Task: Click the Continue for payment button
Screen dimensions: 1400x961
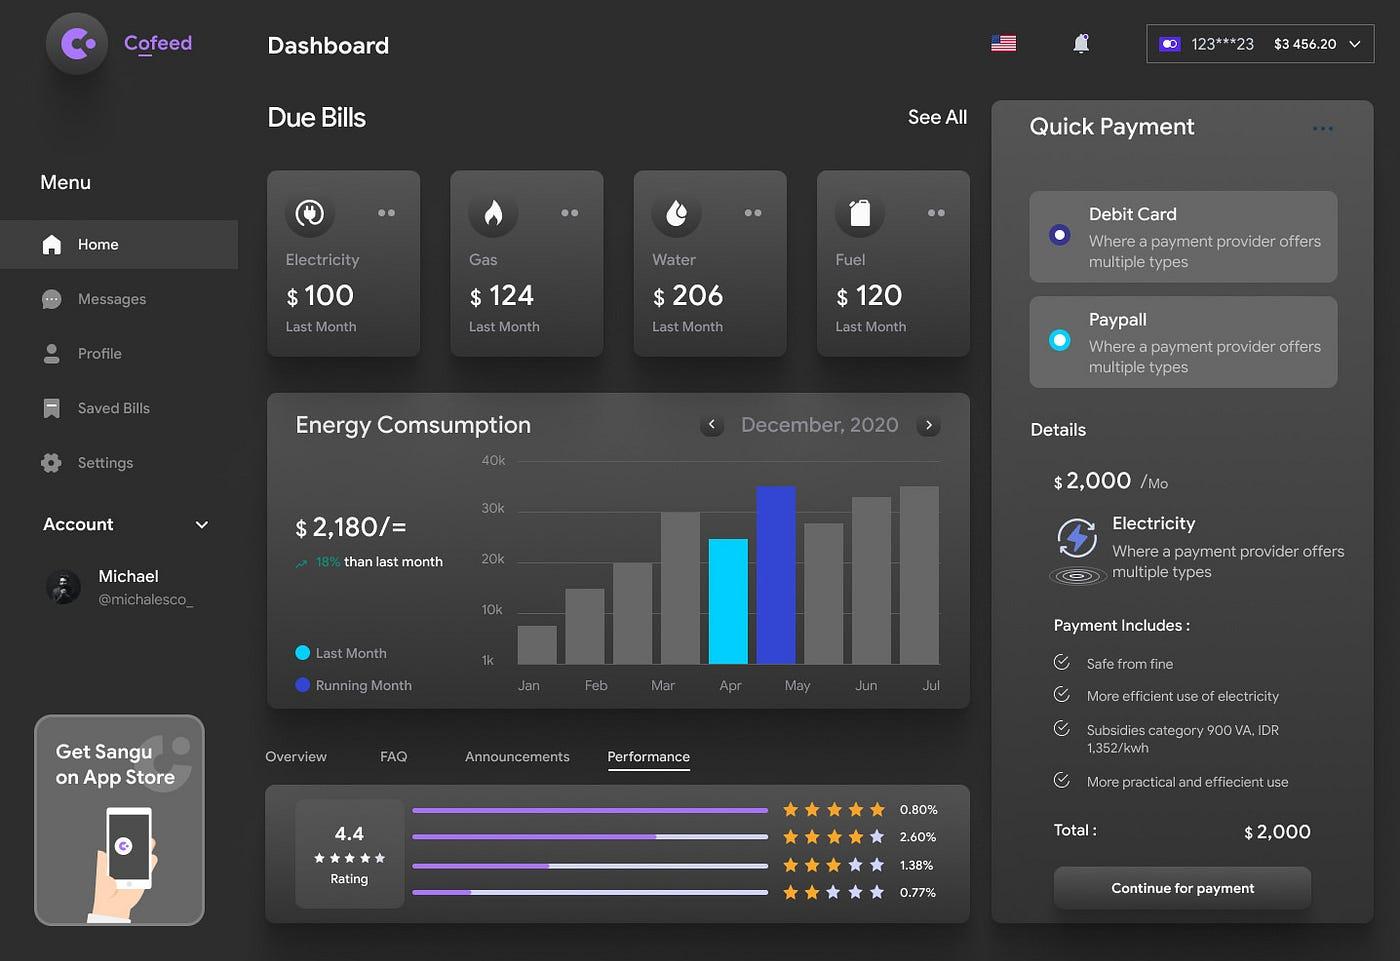Action: pyautogui.click(x=1182, y=888)
